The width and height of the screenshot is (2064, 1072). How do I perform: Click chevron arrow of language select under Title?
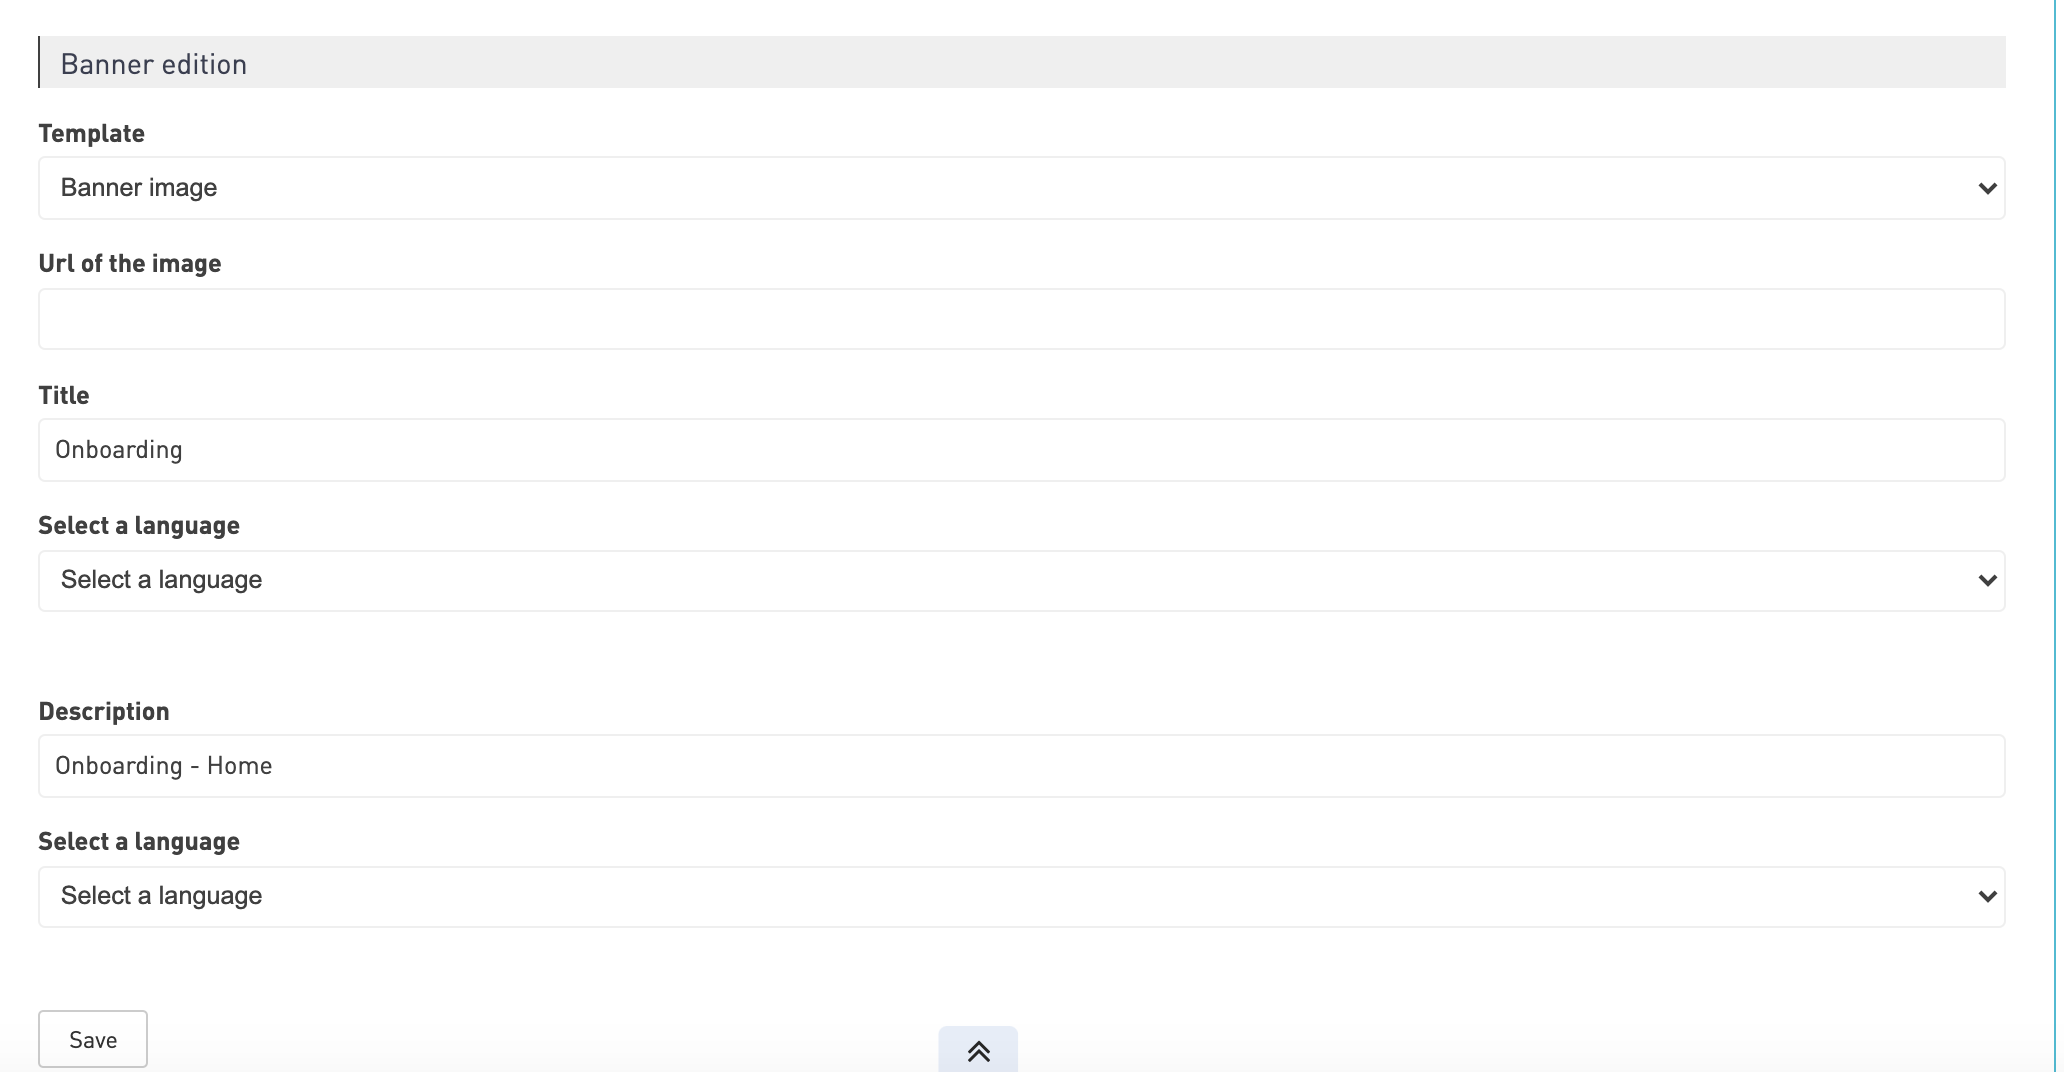(1987, 580)
